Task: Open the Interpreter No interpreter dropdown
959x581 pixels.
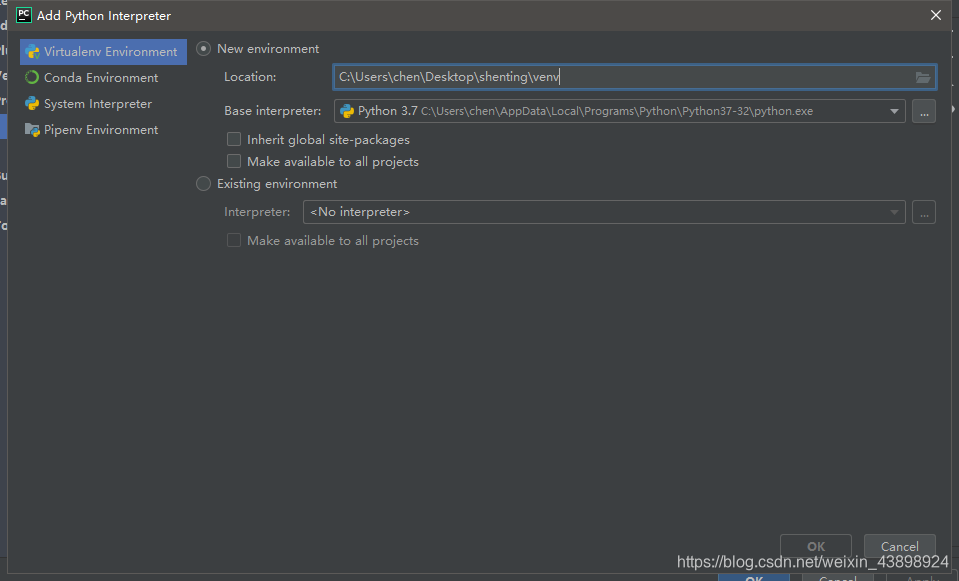Action: [x=604, y=212]
